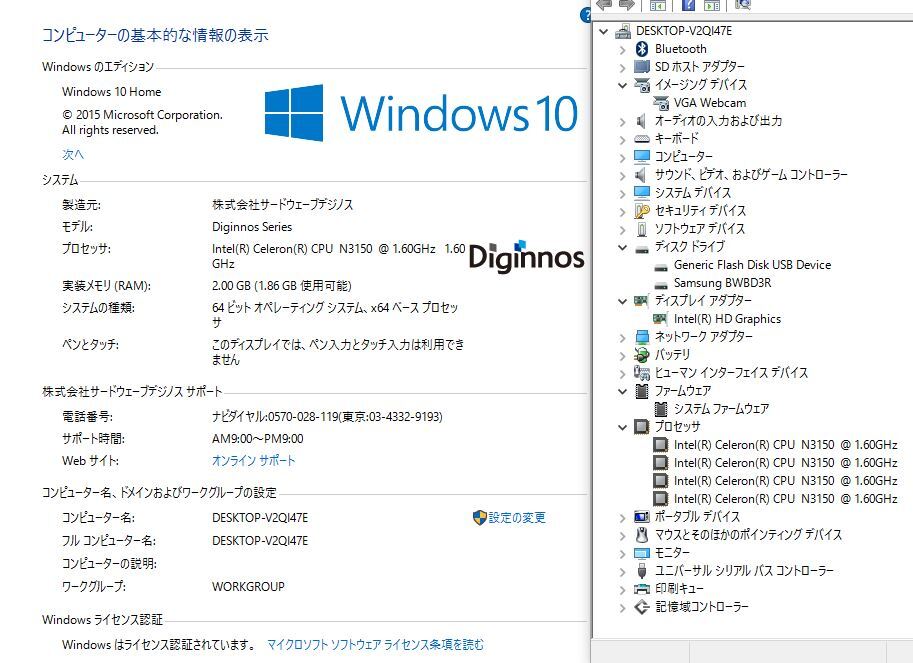913x663 pixels.
Task: Click the ソフトウェア デバイス icon
Action: [x=642, y=229]
